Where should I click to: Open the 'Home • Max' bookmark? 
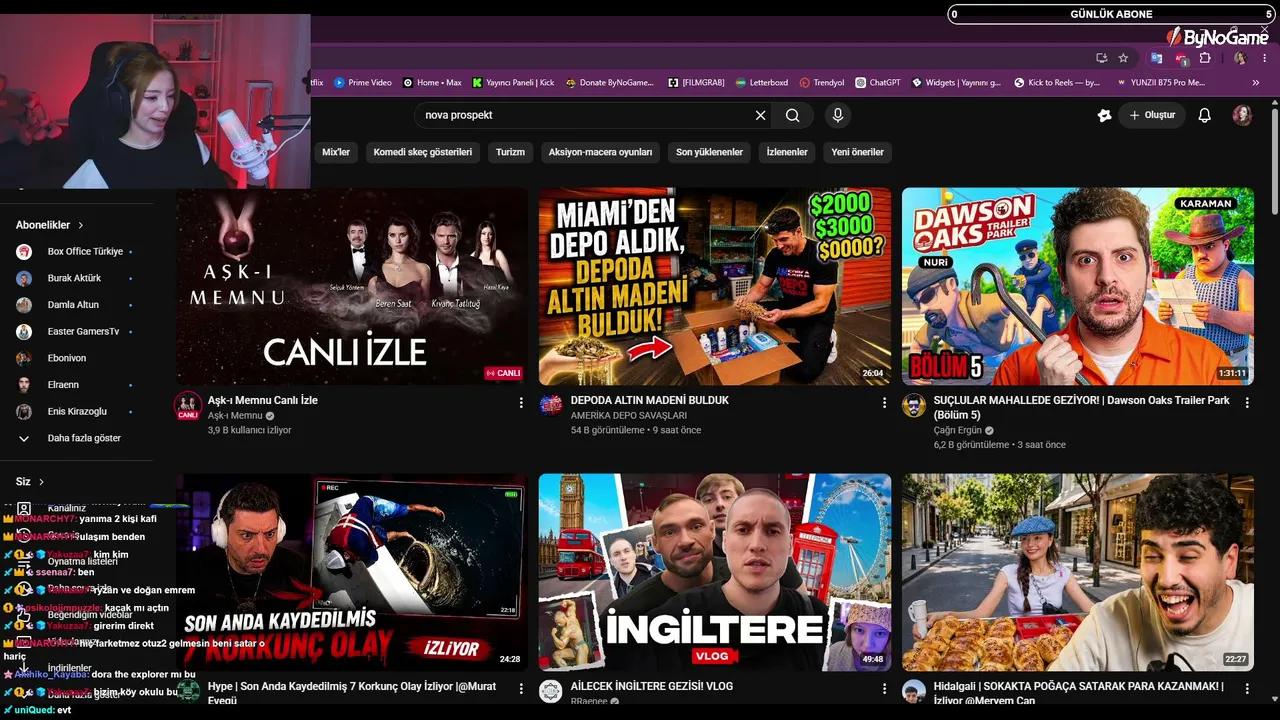pos(432,83)
